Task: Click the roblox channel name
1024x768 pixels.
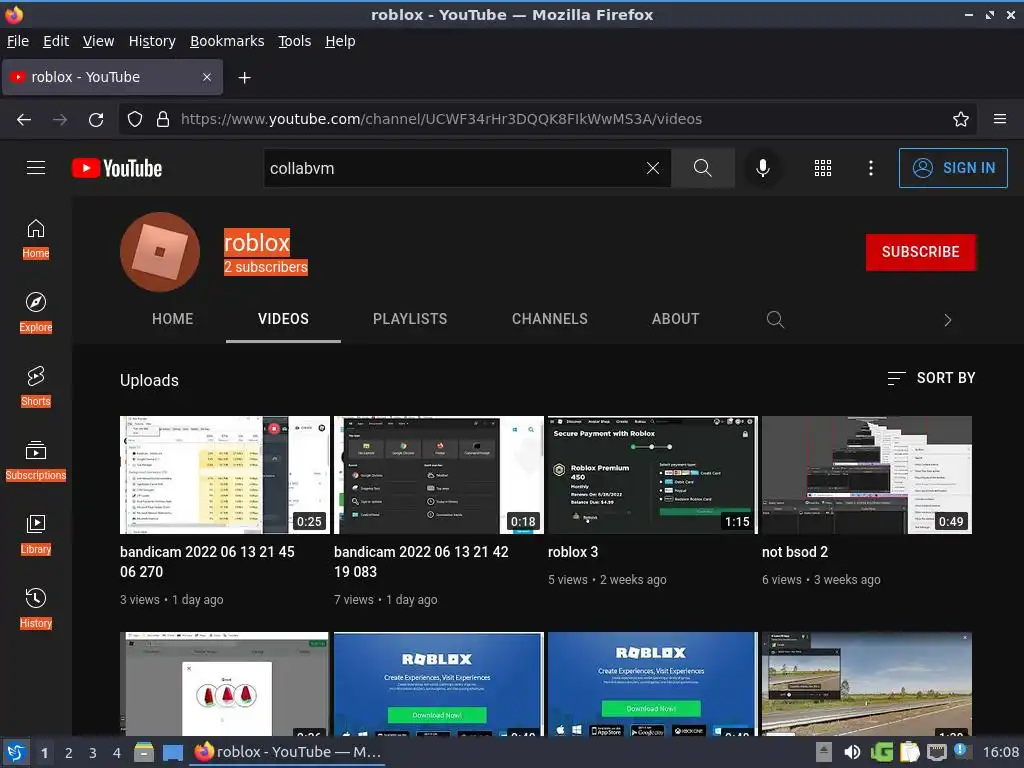Action: [x=257, y=243]
